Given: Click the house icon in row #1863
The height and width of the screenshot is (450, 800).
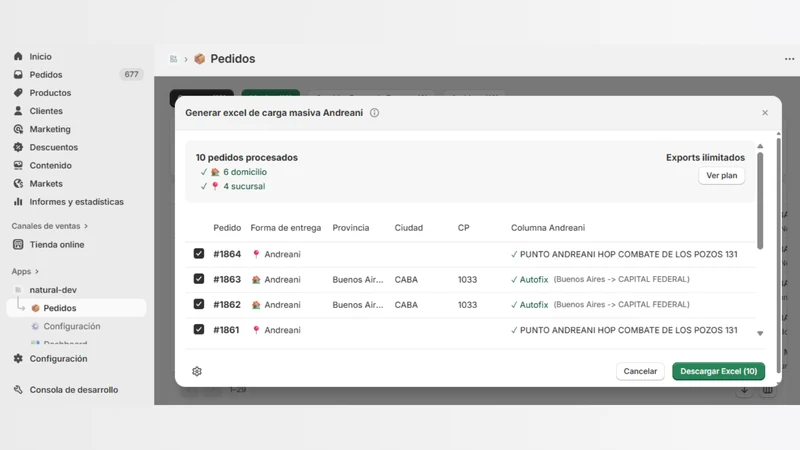Looking at the screenshot, I should pyautogui.click(x=256, y=280).
